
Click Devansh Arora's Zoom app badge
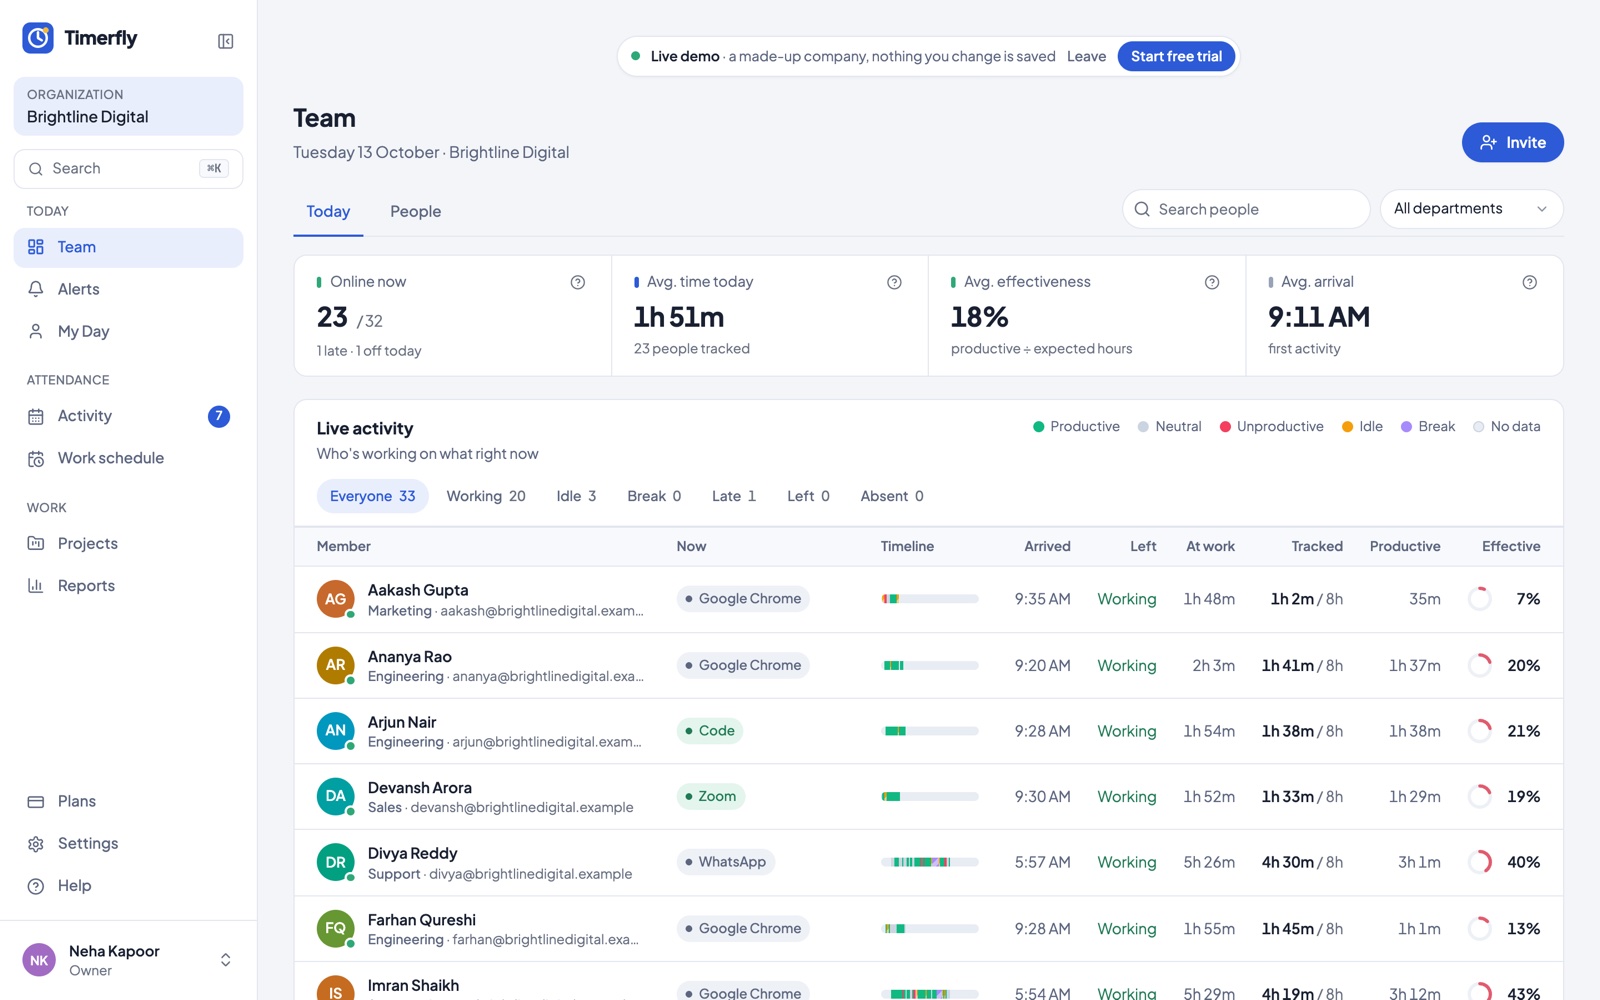[711, 797]
